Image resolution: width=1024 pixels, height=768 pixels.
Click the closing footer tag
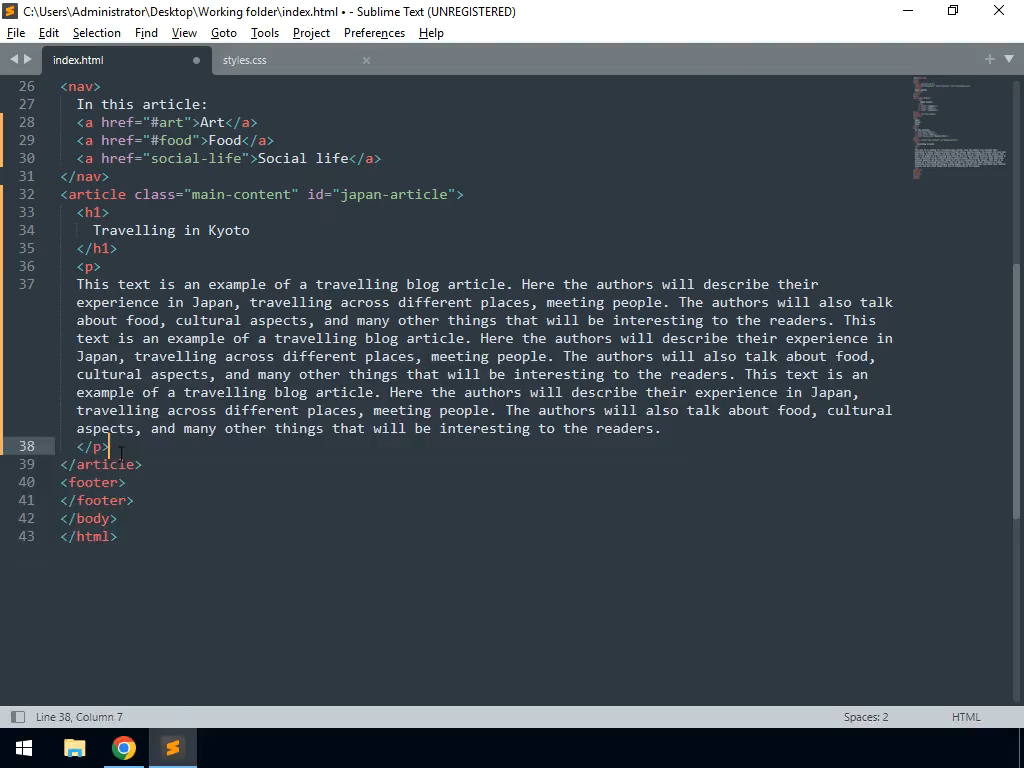97,500
